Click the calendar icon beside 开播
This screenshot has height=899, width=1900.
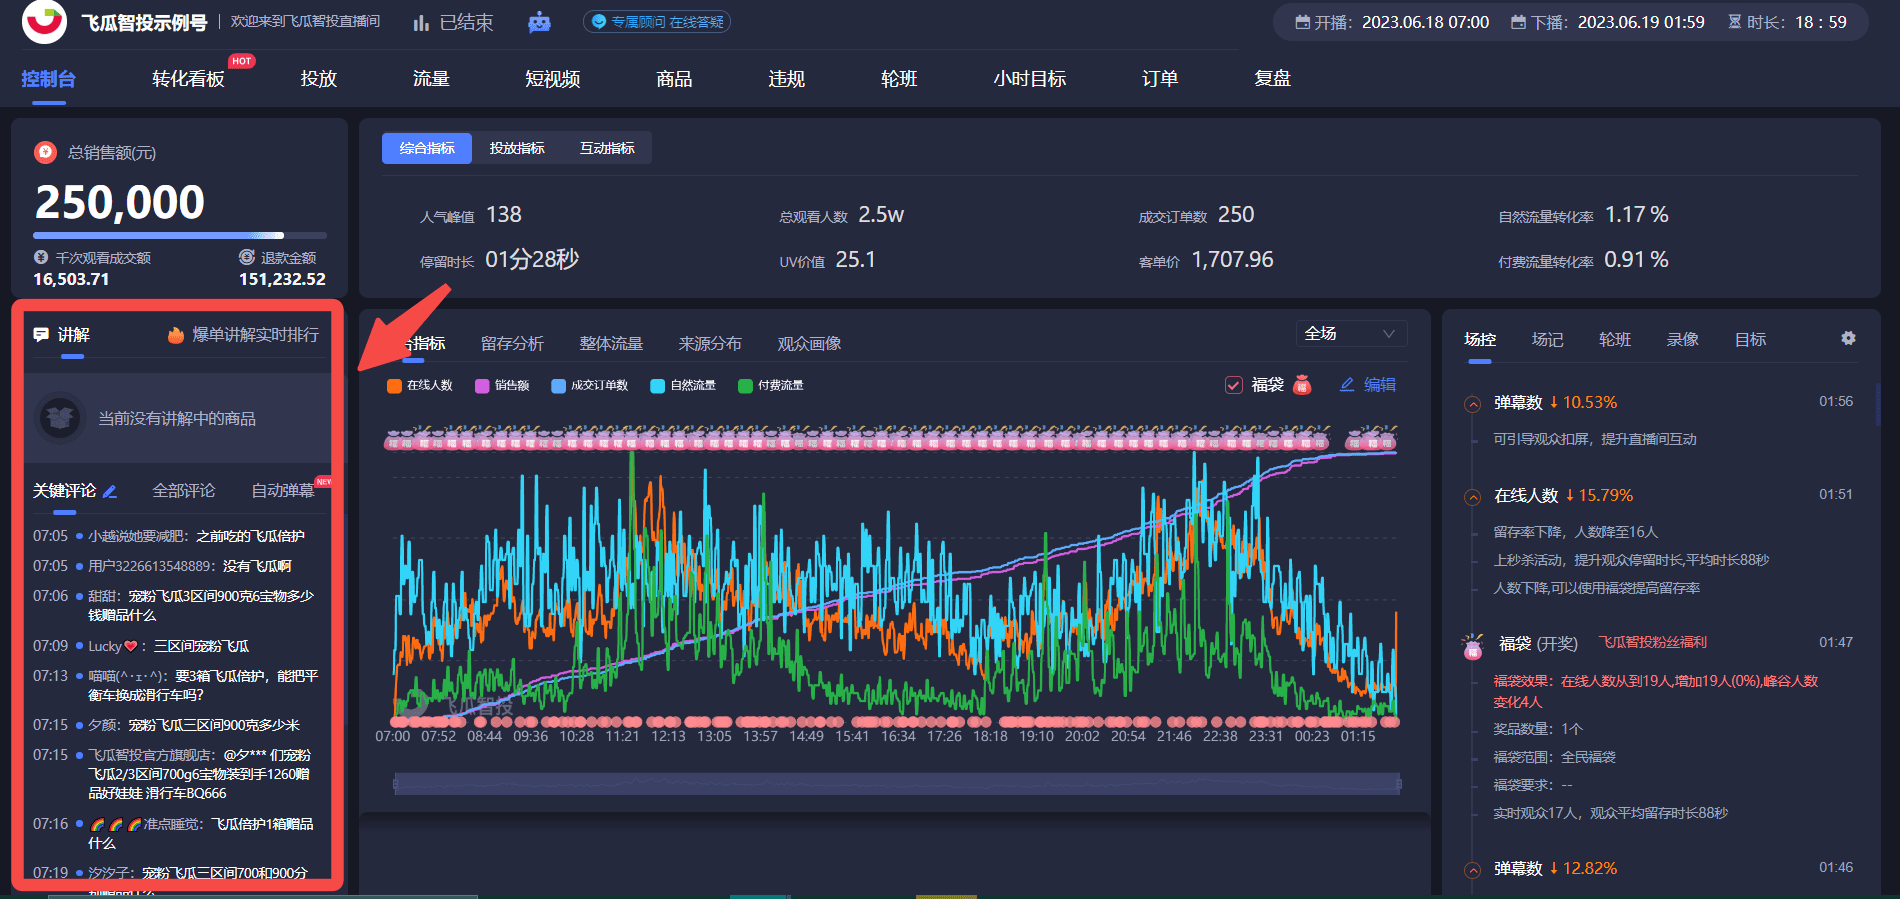1302,22
